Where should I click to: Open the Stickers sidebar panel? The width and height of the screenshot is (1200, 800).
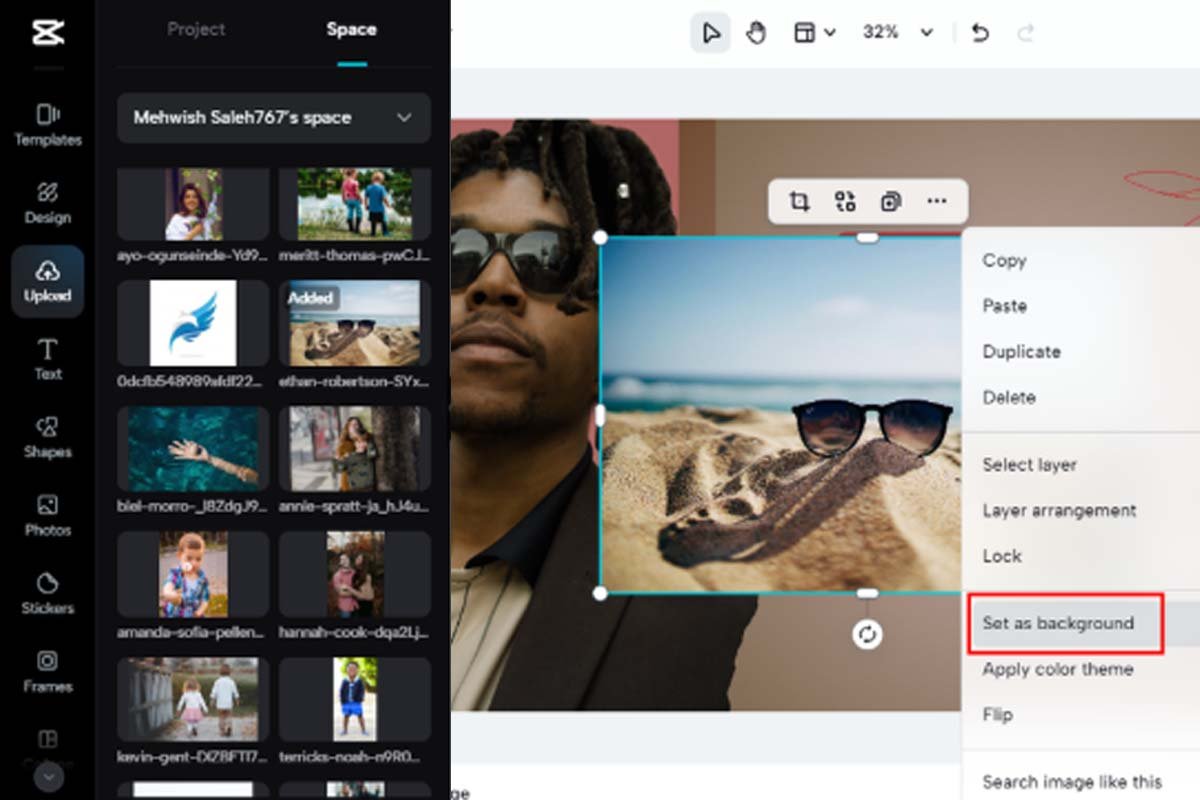pyautogui.click(x=48, y=593)
